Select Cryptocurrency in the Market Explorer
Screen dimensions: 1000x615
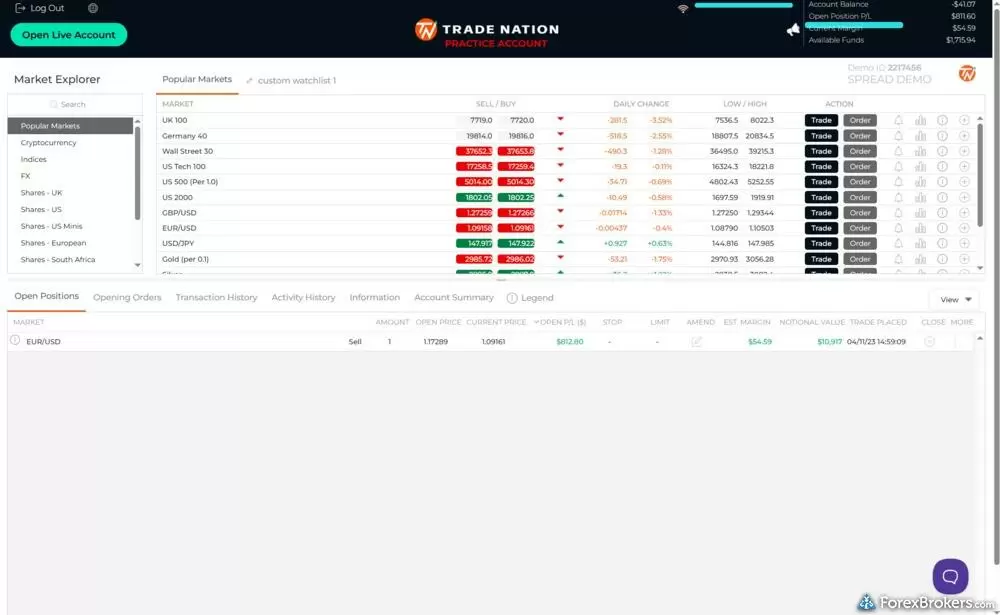click(x=49, y=143)
